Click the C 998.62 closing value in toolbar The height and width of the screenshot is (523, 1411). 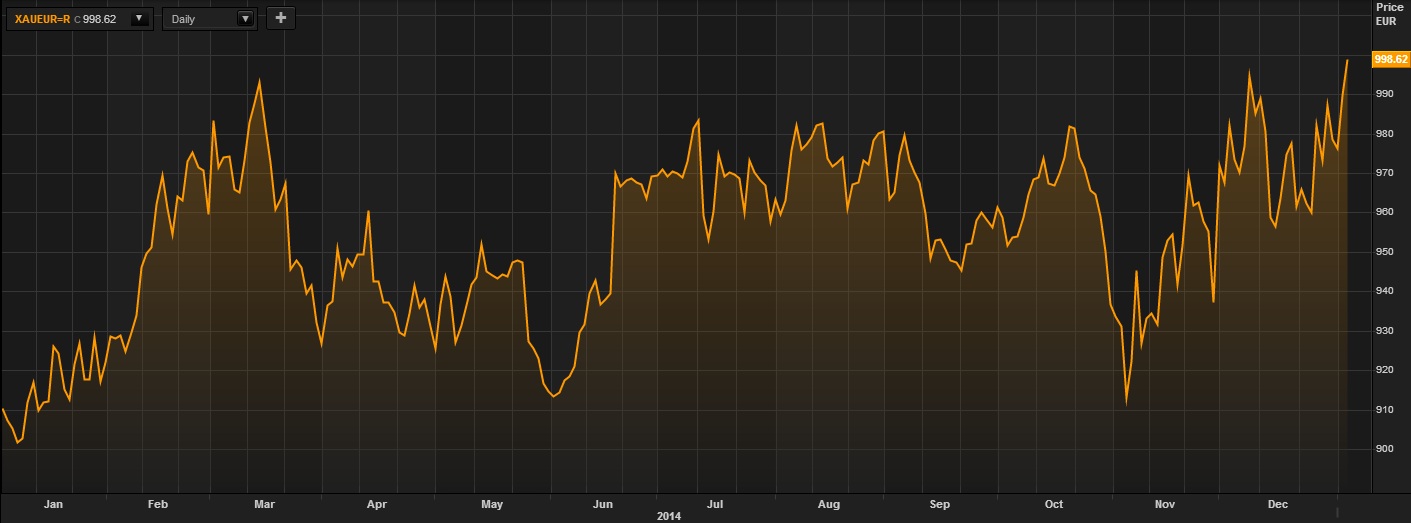pos(99,19)
